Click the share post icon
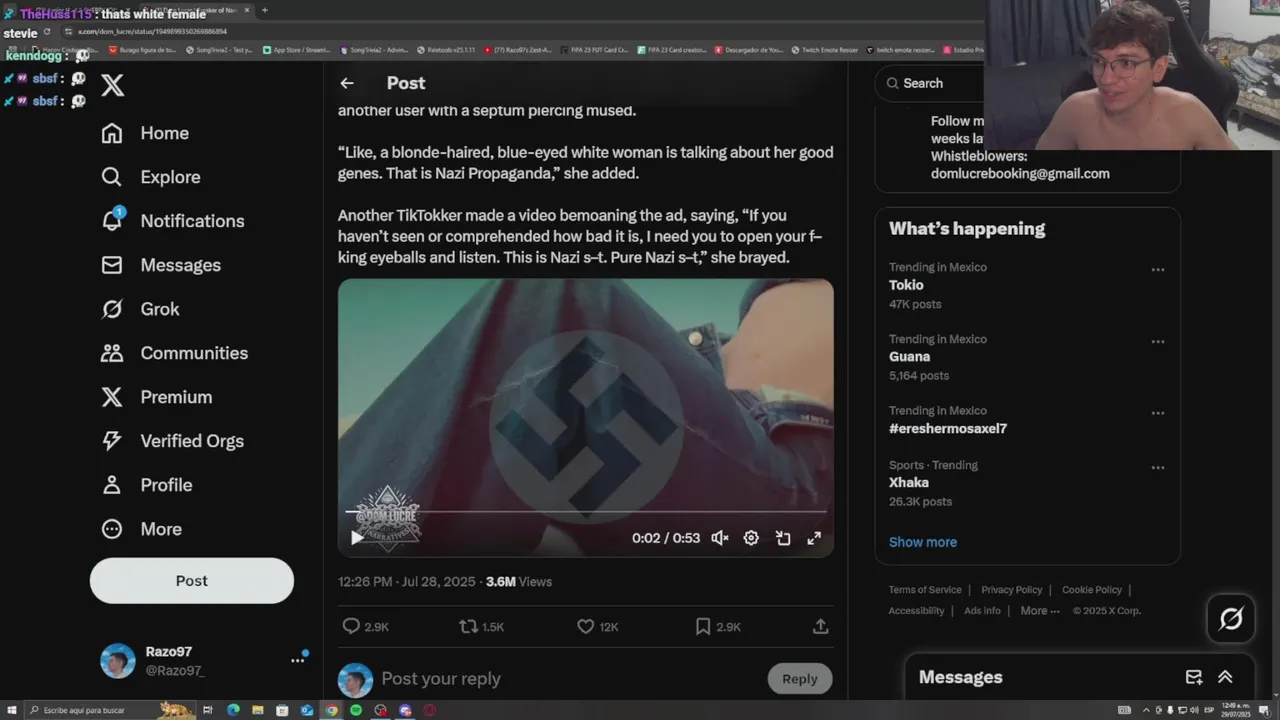Image resolution: width=1280 pixels, height=720 pixels. [x=820, y=626]
